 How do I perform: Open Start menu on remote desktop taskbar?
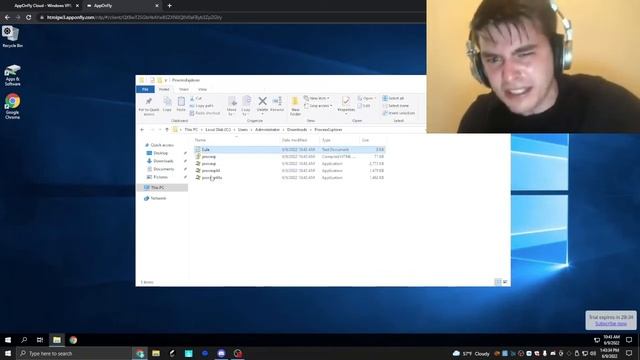tap(8, 340)
